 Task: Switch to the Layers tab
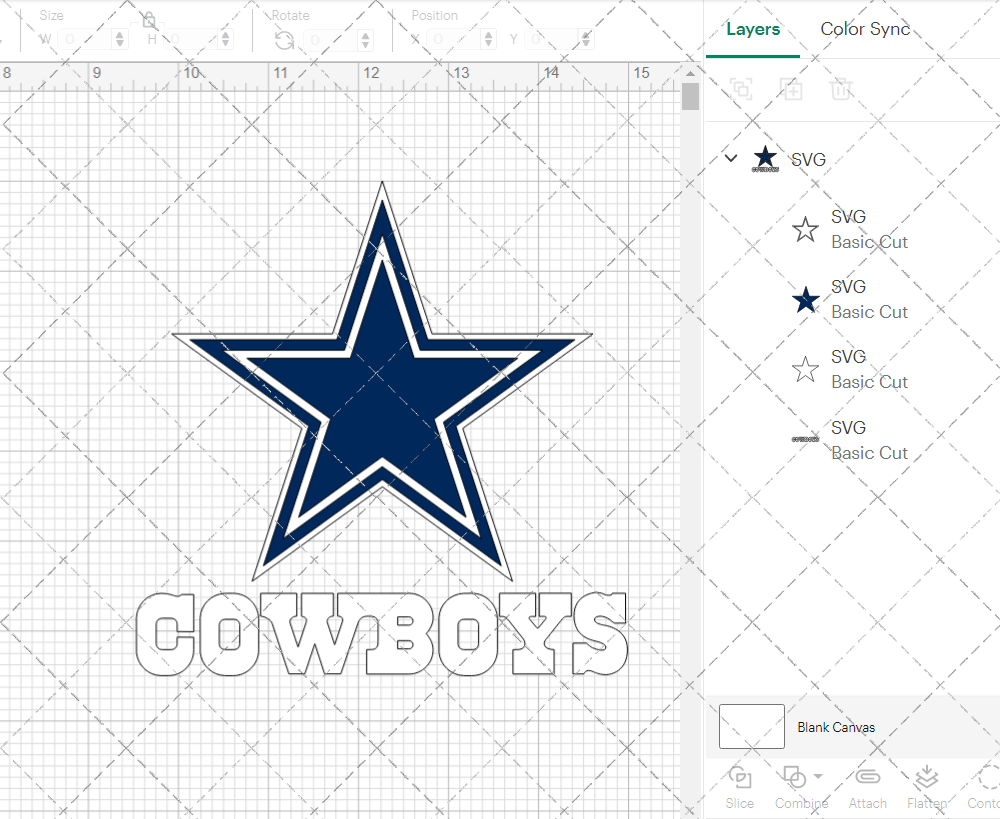[753, 29]
